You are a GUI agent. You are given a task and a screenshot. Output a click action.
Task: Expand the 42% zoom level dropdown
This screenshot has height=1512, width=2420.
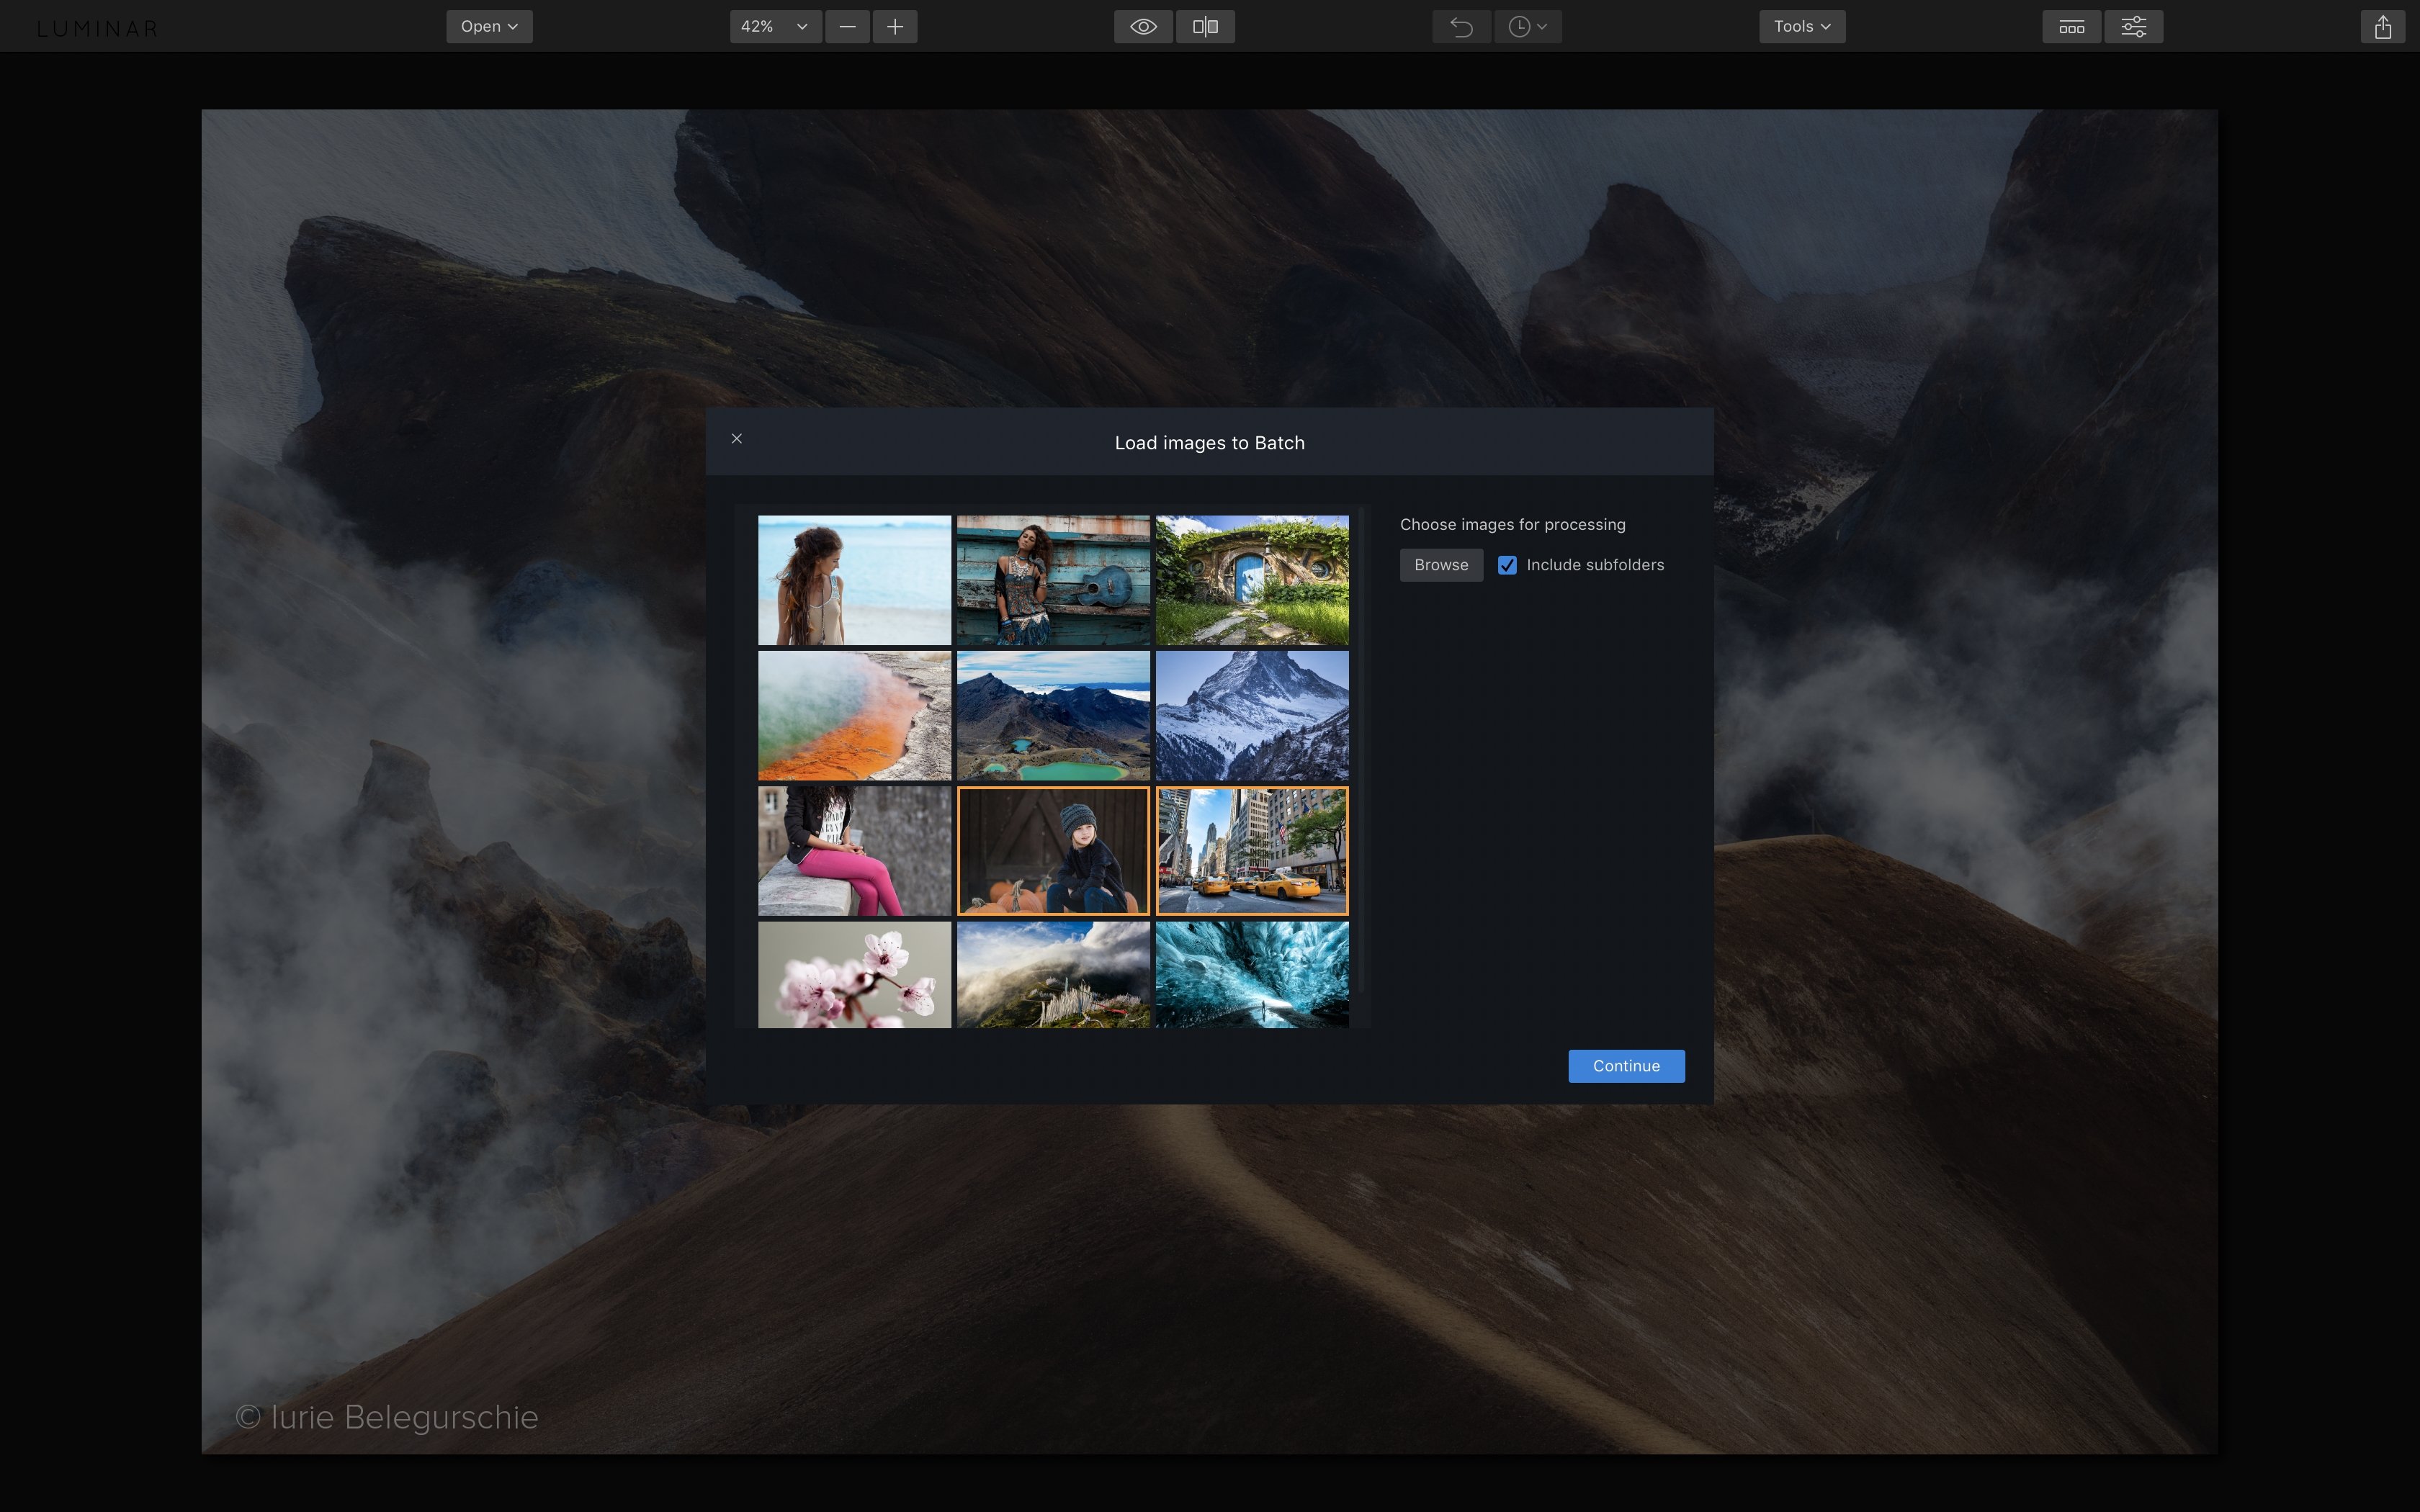(x=775, y=27)
